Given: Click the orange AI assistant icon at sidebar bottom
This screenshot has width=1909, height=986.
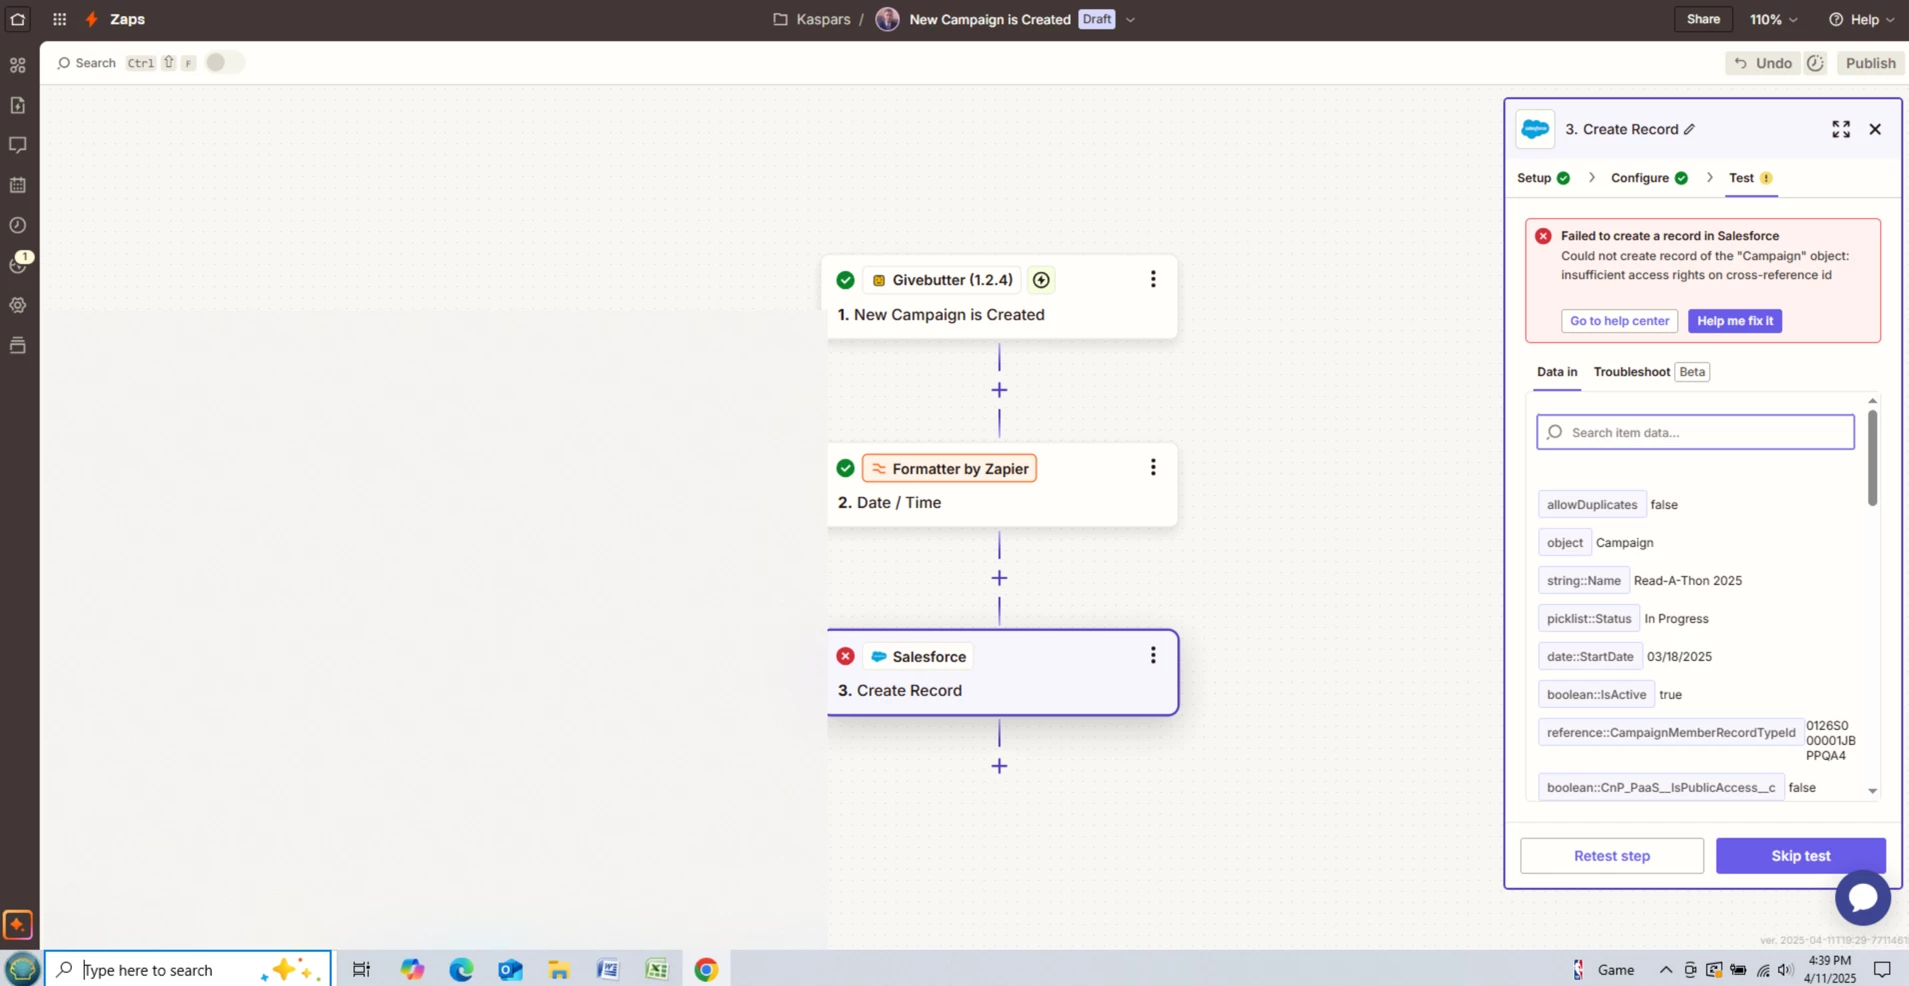Looking at the screenshot, I should pyautogui.click(x=18, y=924).
